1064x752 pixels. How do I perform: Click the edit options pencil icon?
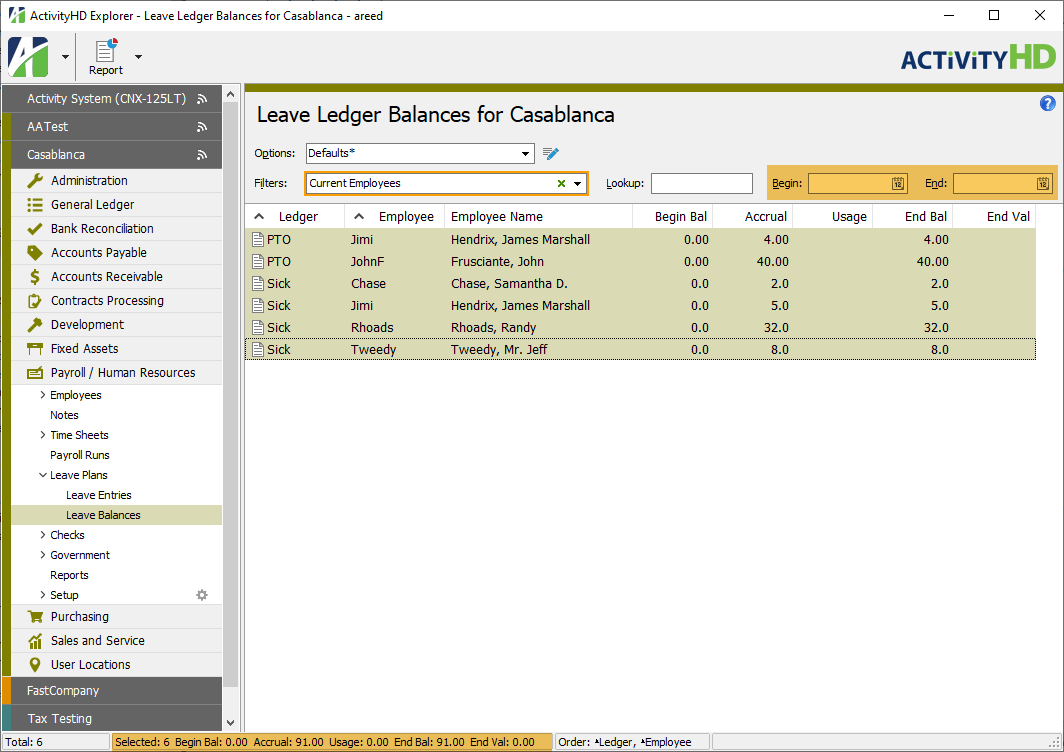551,153
